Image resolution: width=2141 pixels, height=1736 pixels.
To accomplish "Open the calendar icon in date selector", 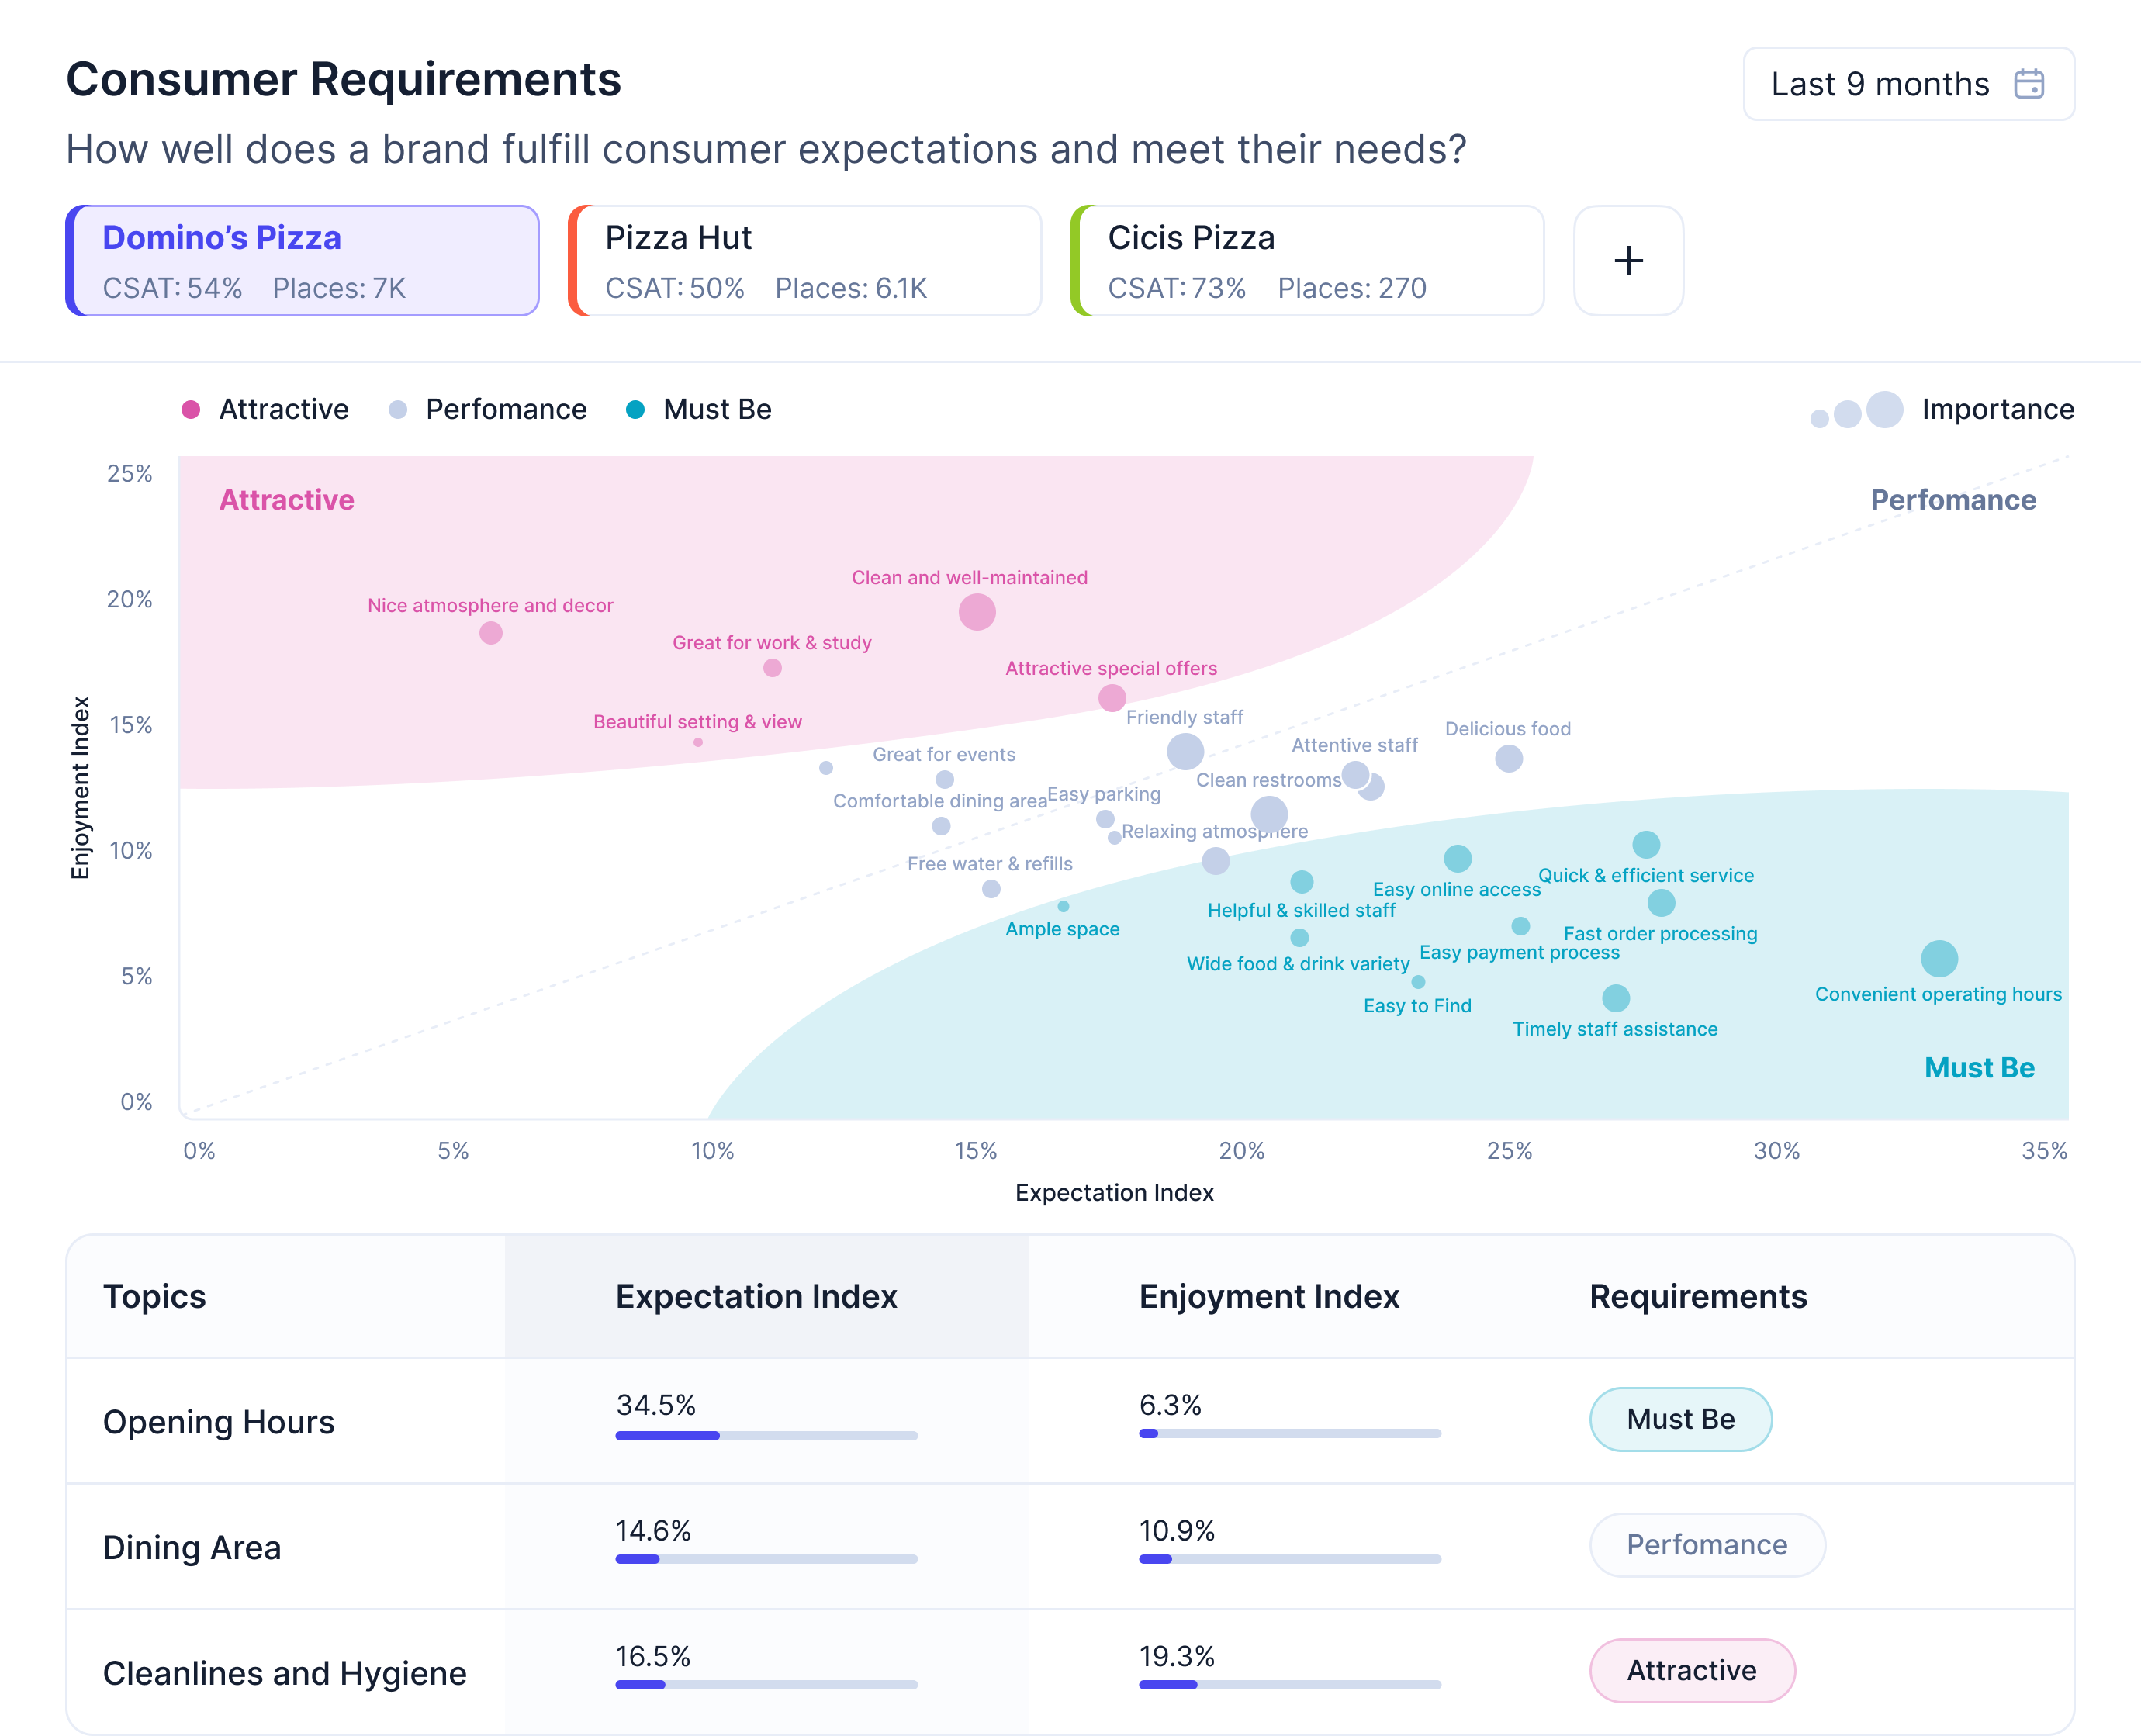I will (2028, 84).
